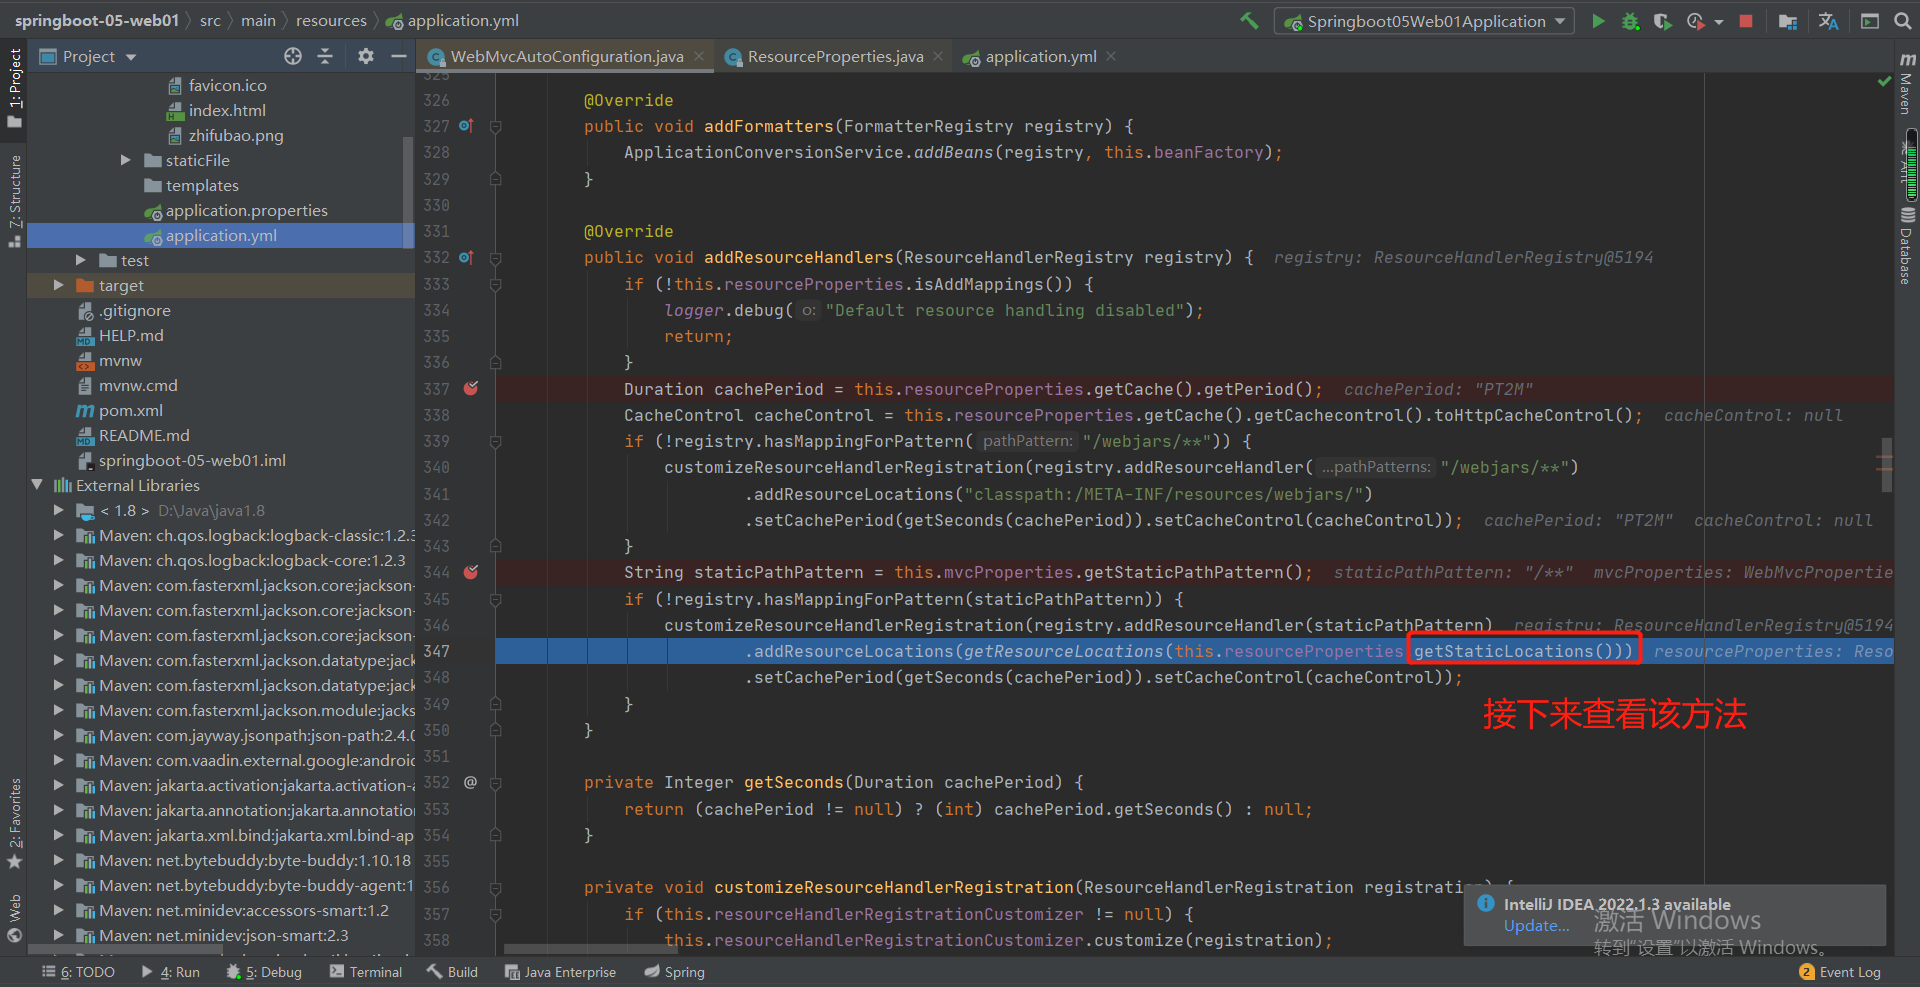Expand the test folder
The image size is (1920, 987).
(x=81, y=260)
